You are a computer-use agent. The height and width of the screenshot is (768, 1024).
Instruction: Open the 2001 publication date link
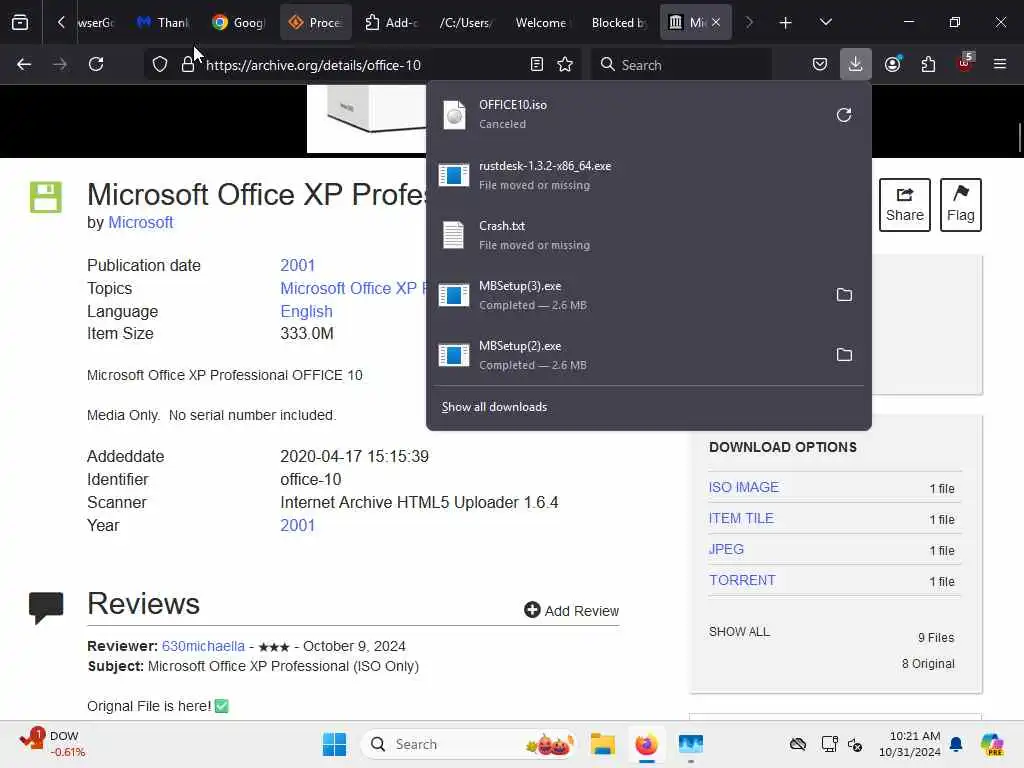[x=298, y=266]
